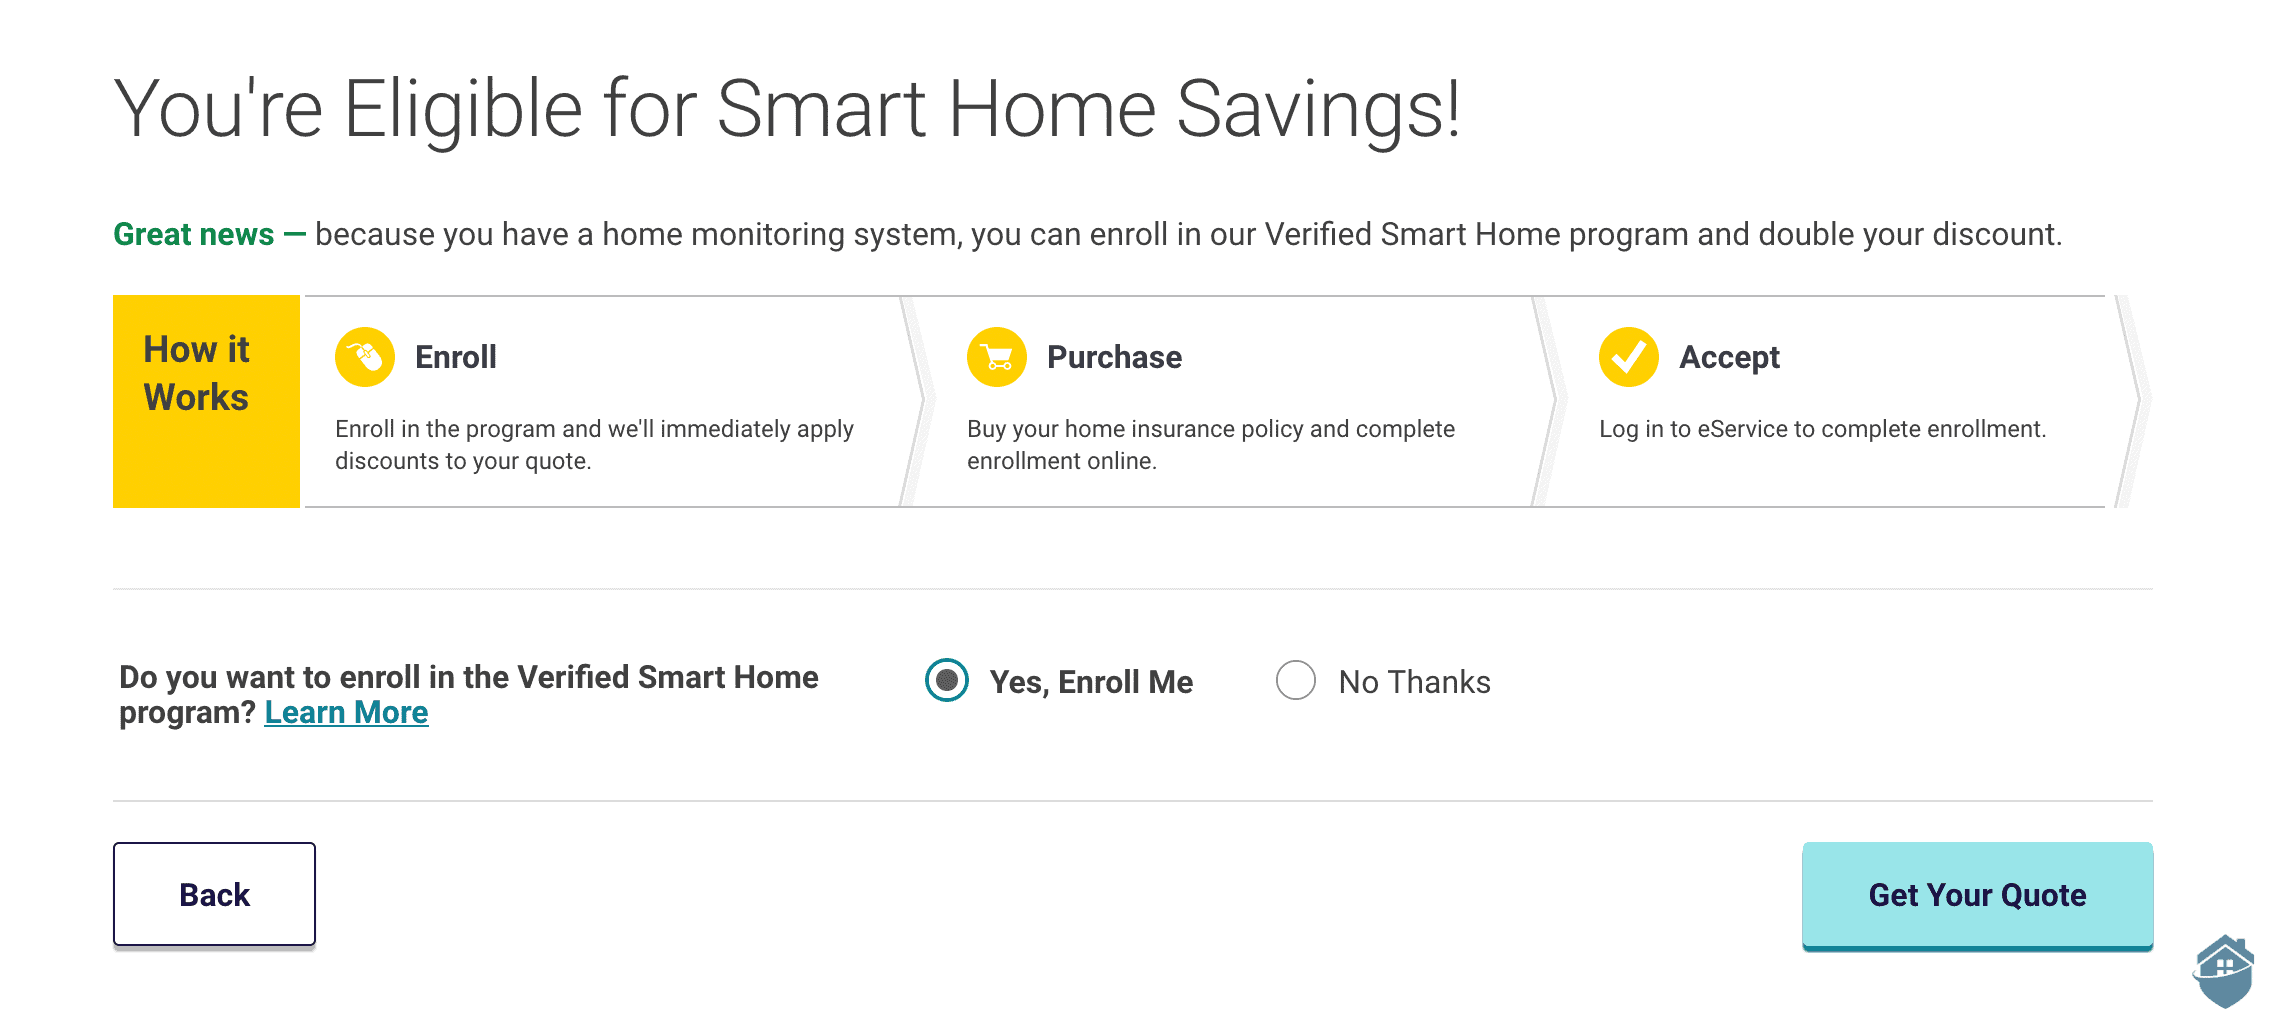Click the cart icon in the middle step
The width and height of the screenshot is (2280, 1034).
[x=995, y=357]
